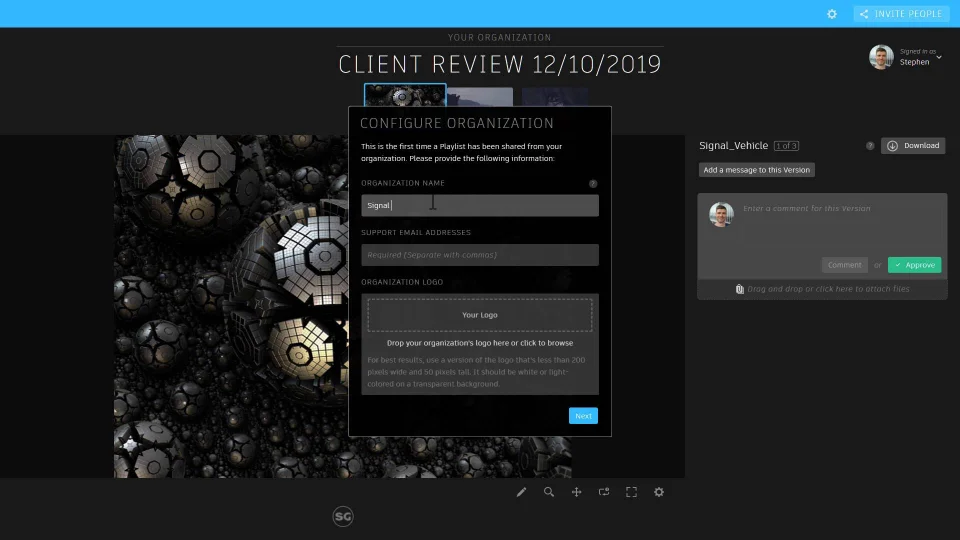Image resolution: width=960 pixels, height=540 pixels.
Task: Click the 1 of 3 version counter
Action: coord(786,146)
